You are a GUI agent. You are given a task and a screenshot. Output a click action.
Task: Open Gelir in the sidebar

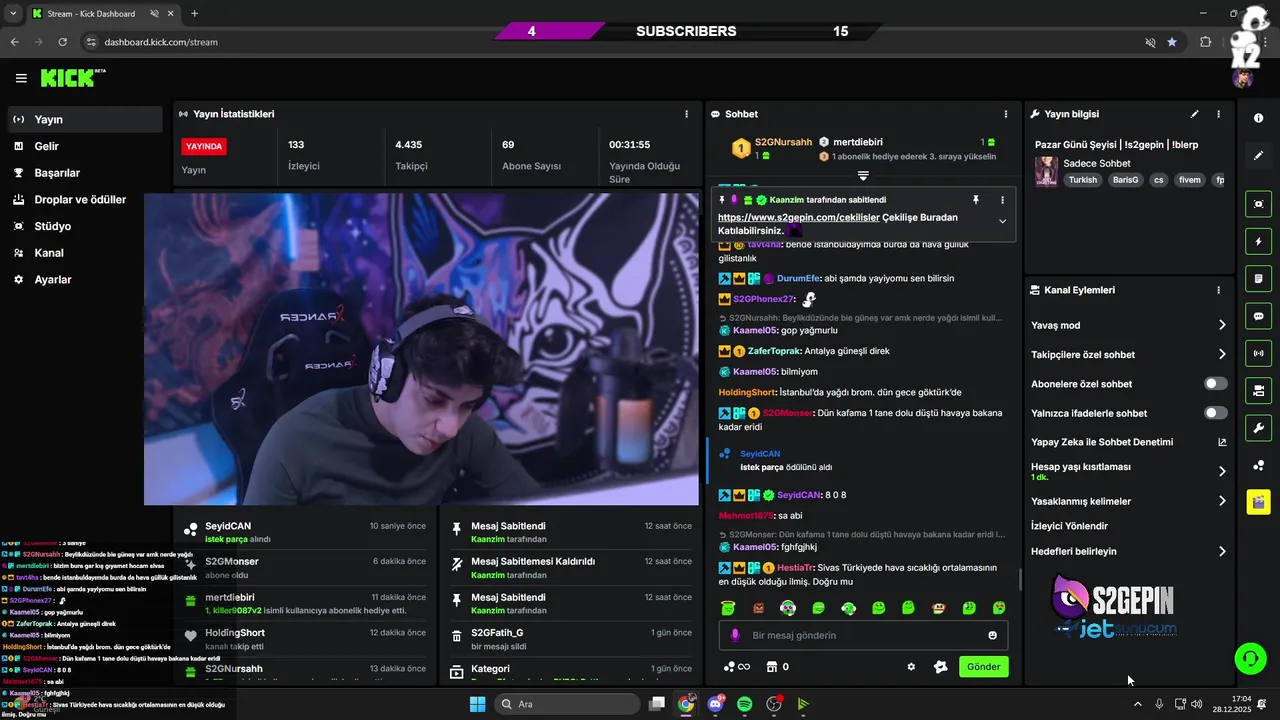coord(84,146)
